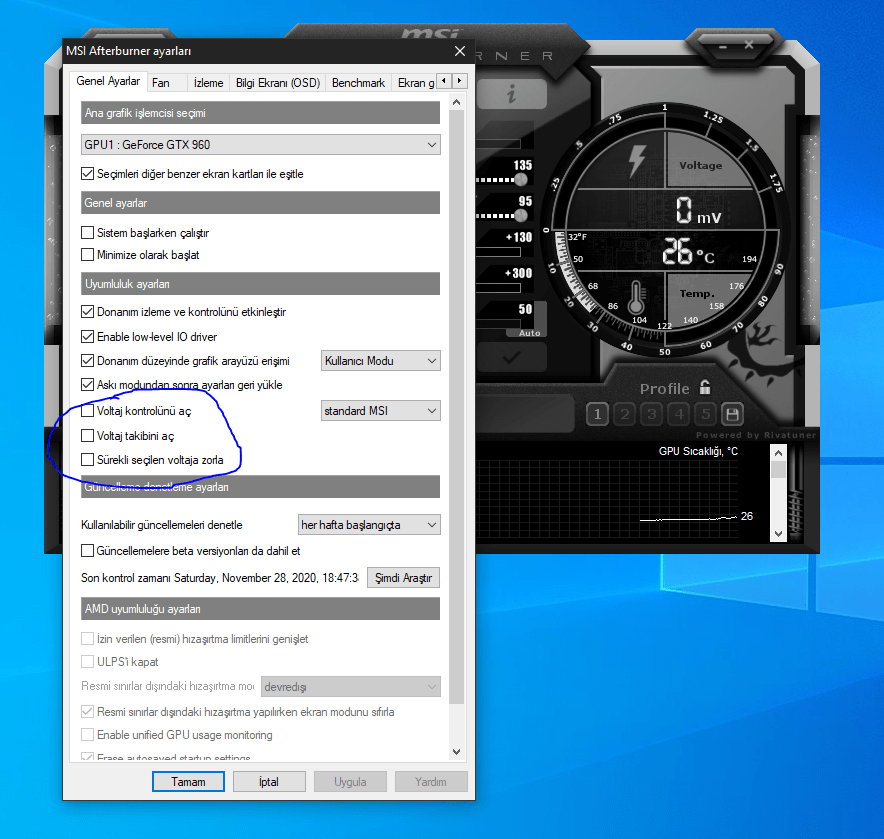This screenshot has height=839, width=884.
Task: Check Sürekli seçilen voltaja zorla
Action: coord(87,460)
